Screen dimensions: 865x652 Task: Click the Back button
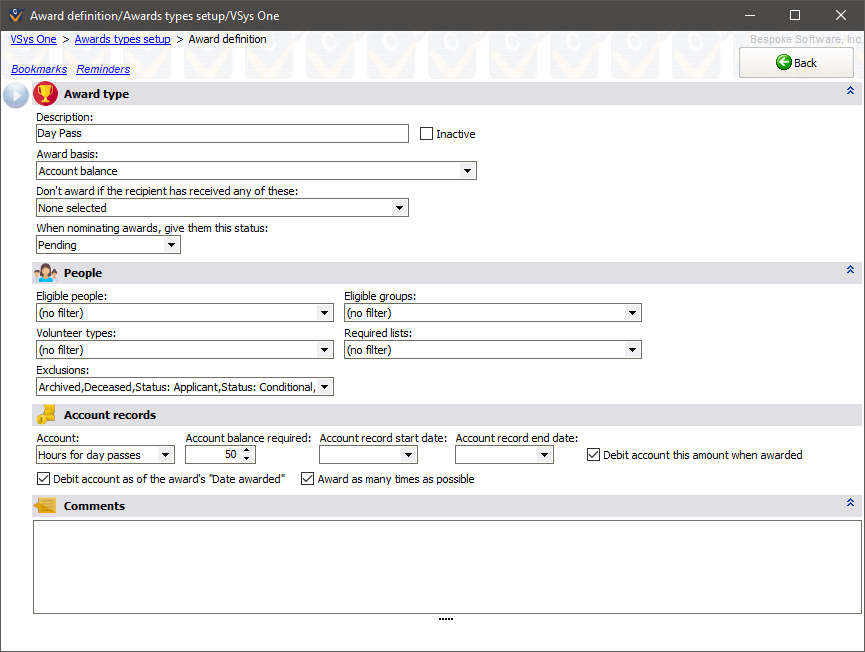796,63
